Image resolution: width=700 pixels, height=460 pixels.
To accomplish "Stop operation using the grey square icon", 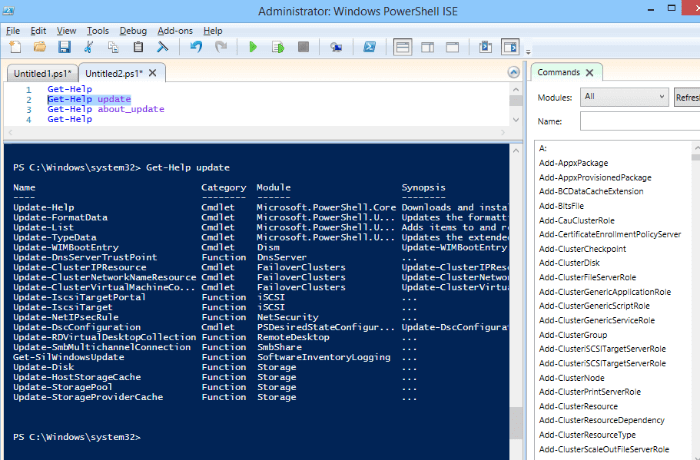I will coord(303,47).
